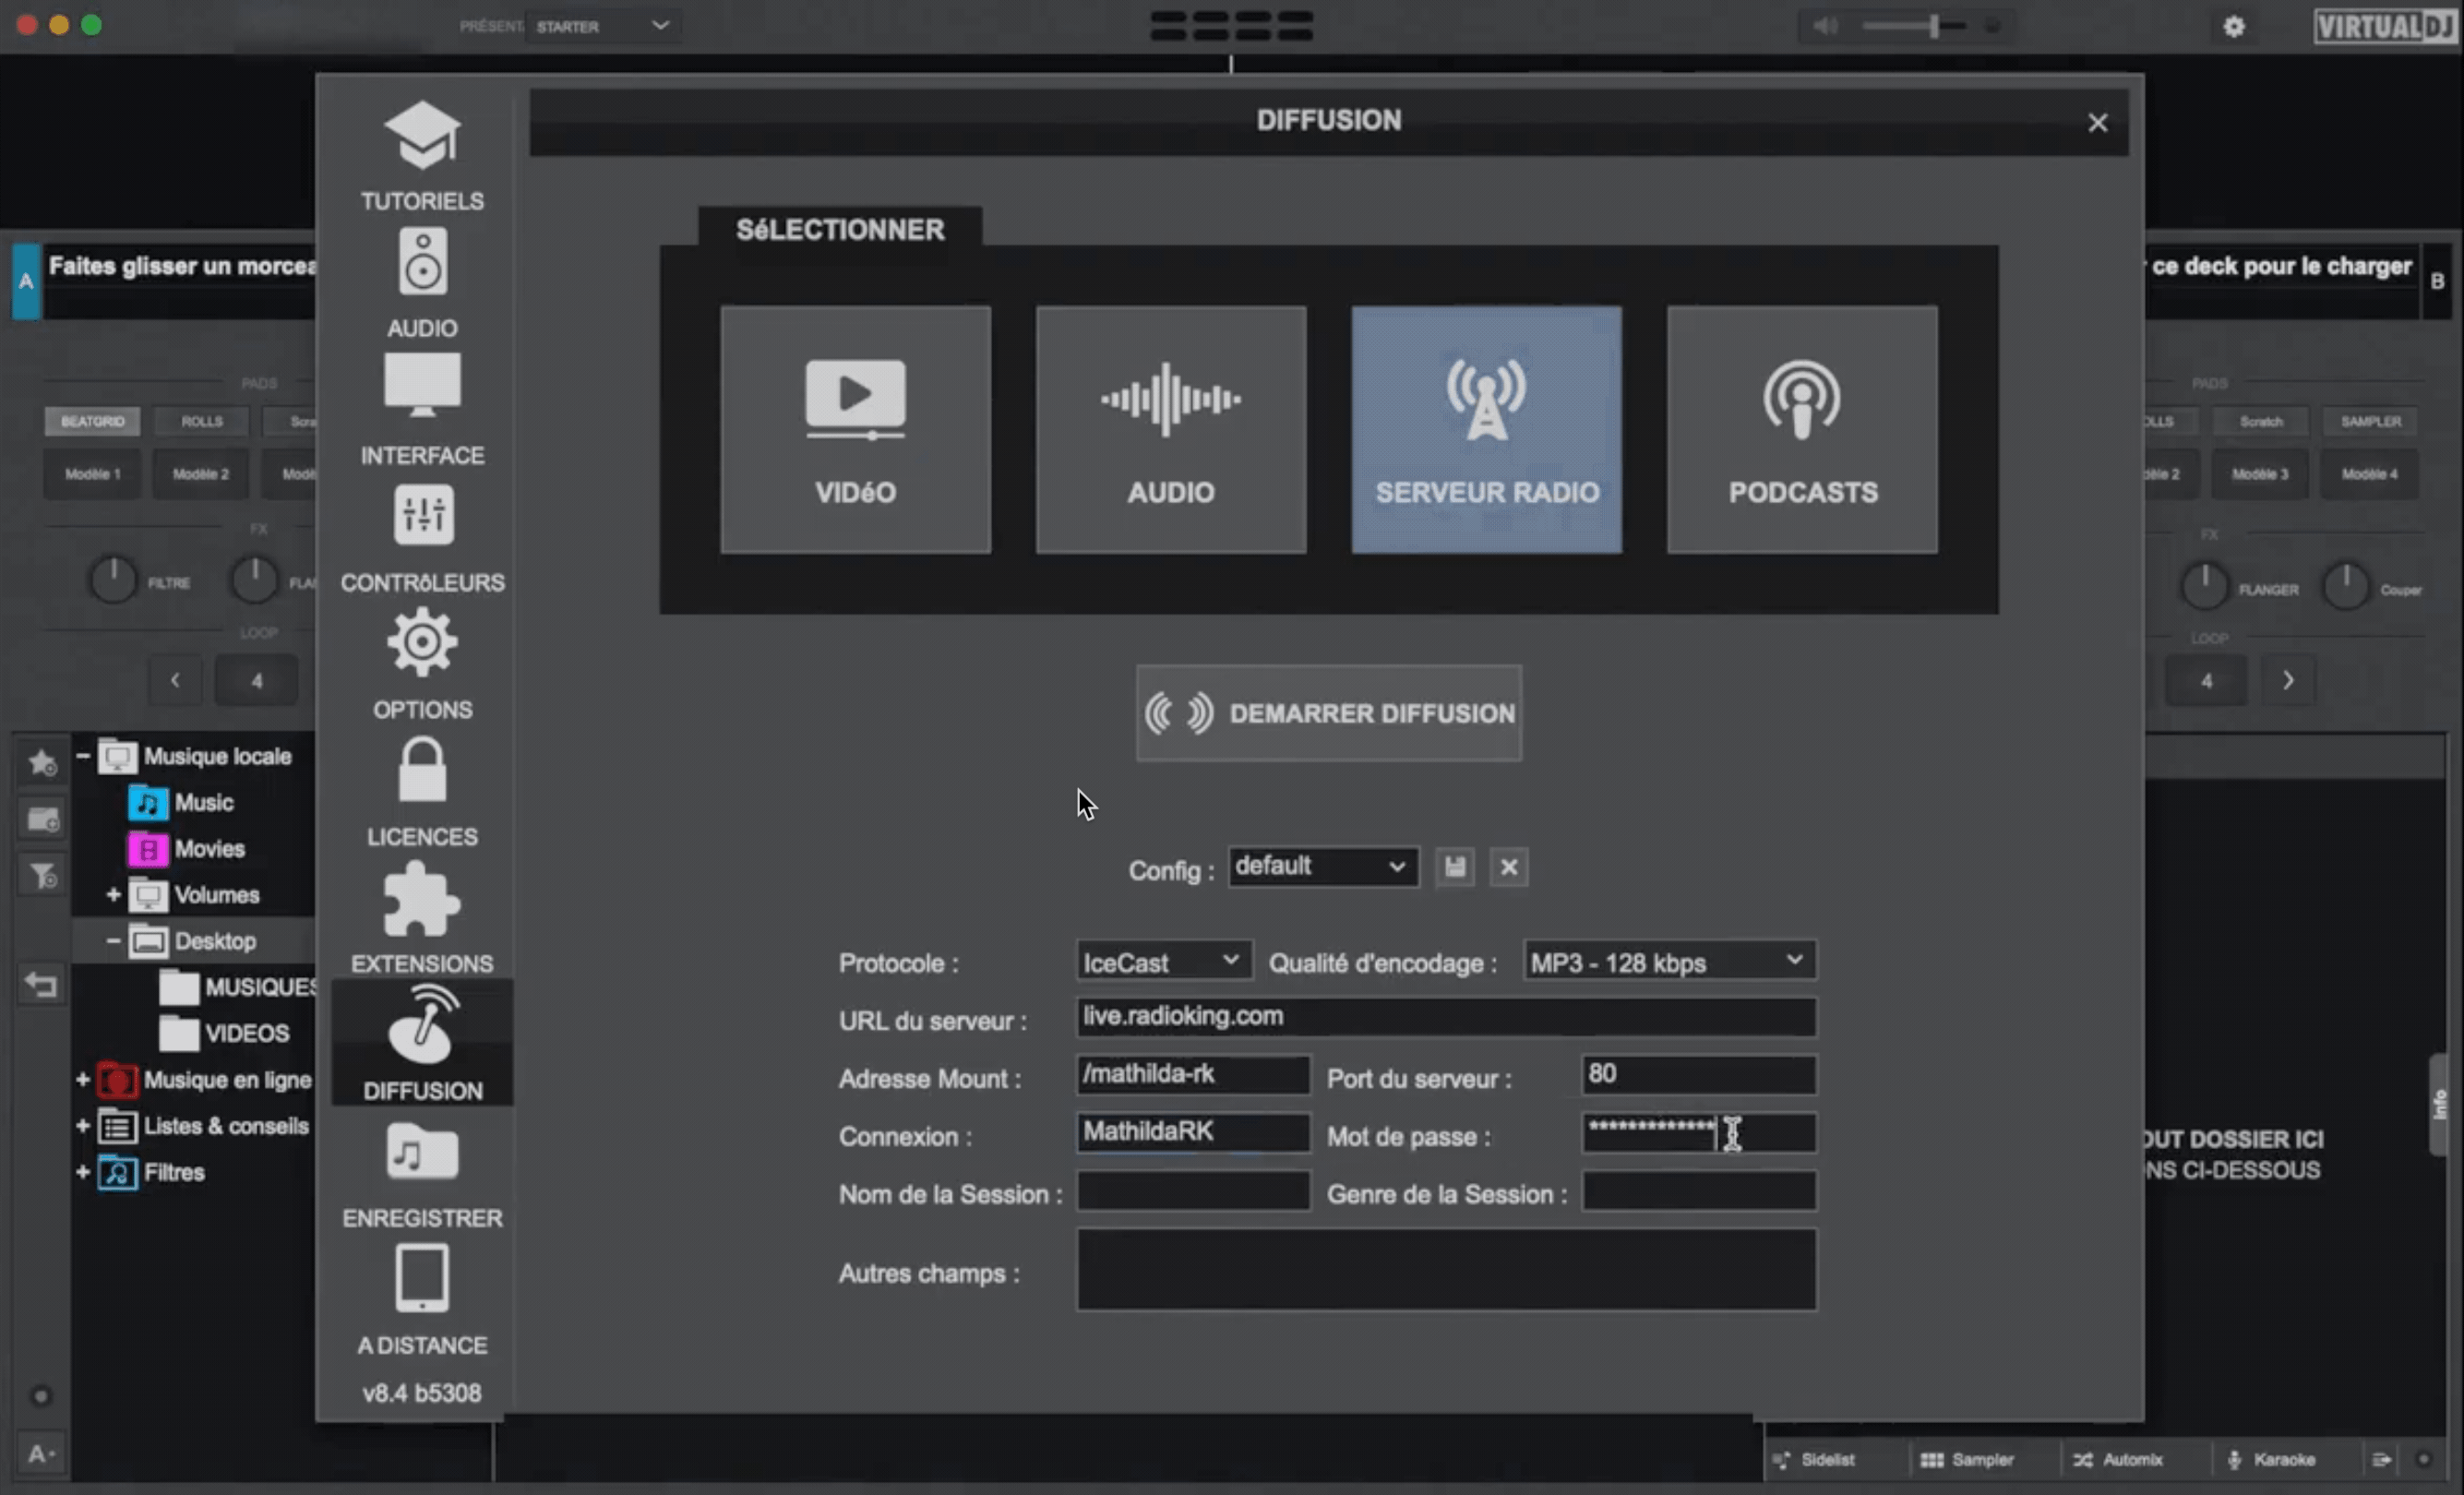Open the Automix panel
The image size is (2464, 1495).
click(2117, 1459)
